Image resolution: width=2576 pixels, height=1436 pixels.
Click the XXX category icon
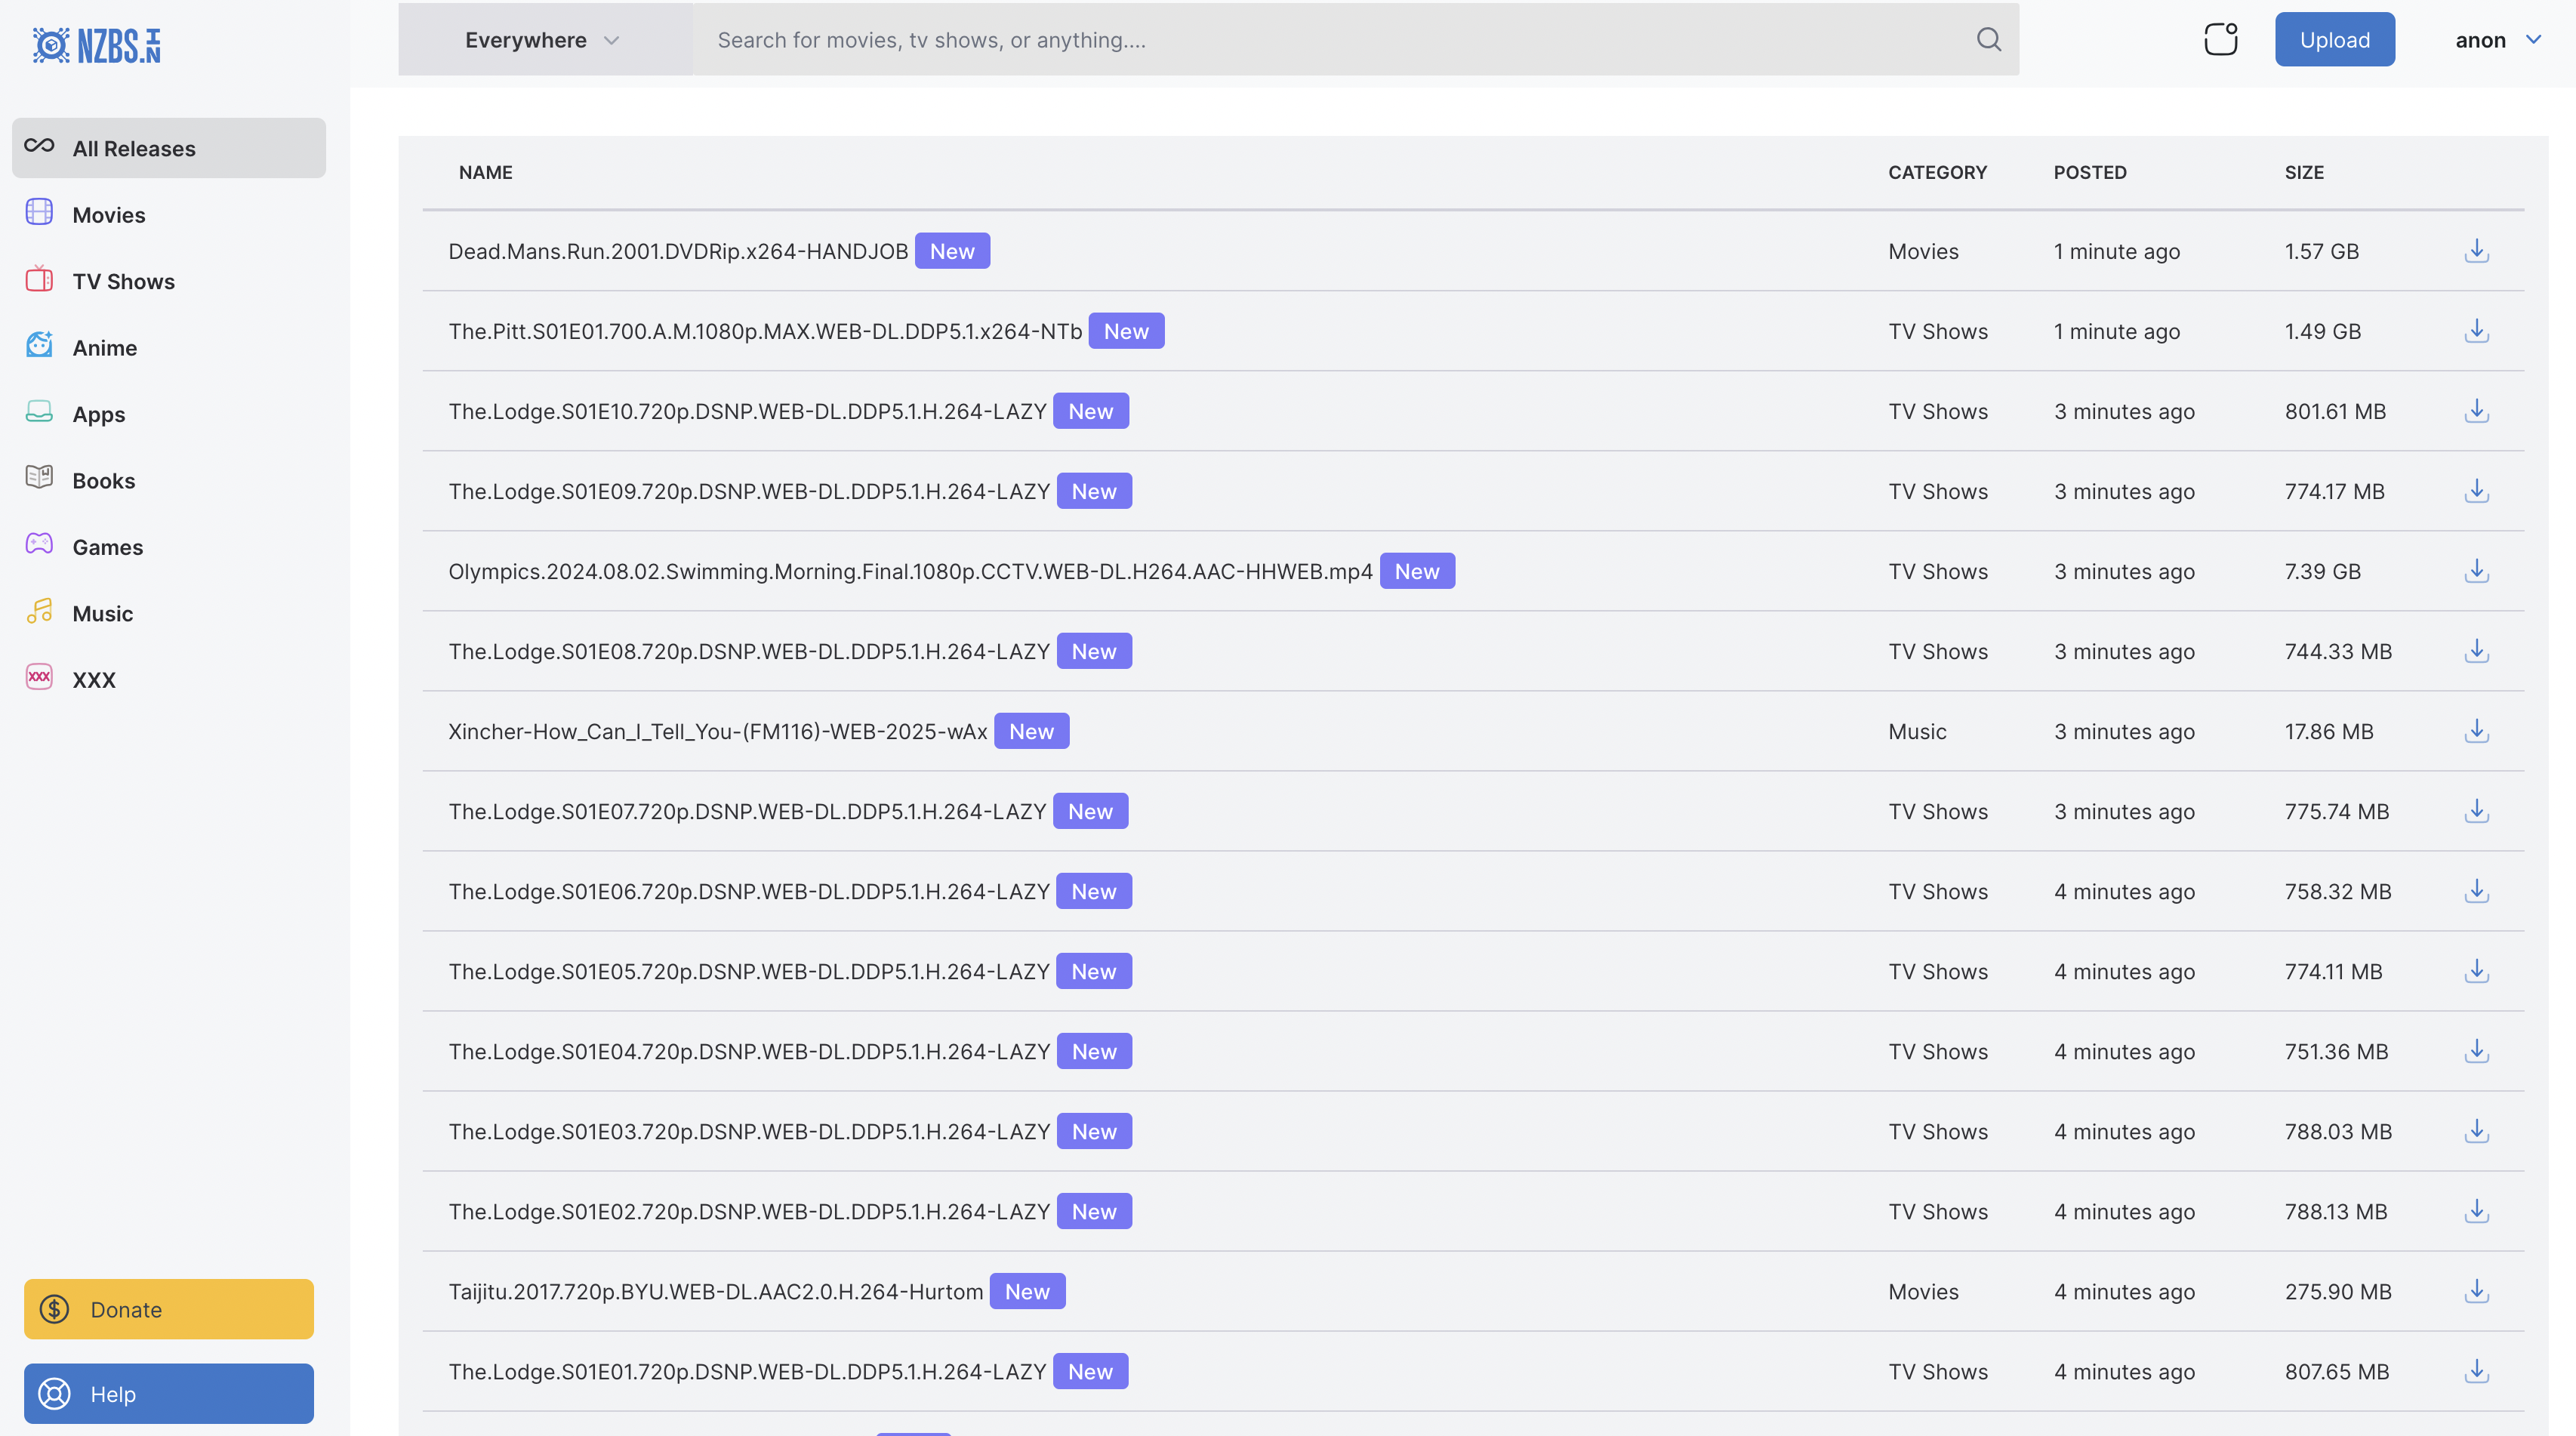(x=39, y=677)
